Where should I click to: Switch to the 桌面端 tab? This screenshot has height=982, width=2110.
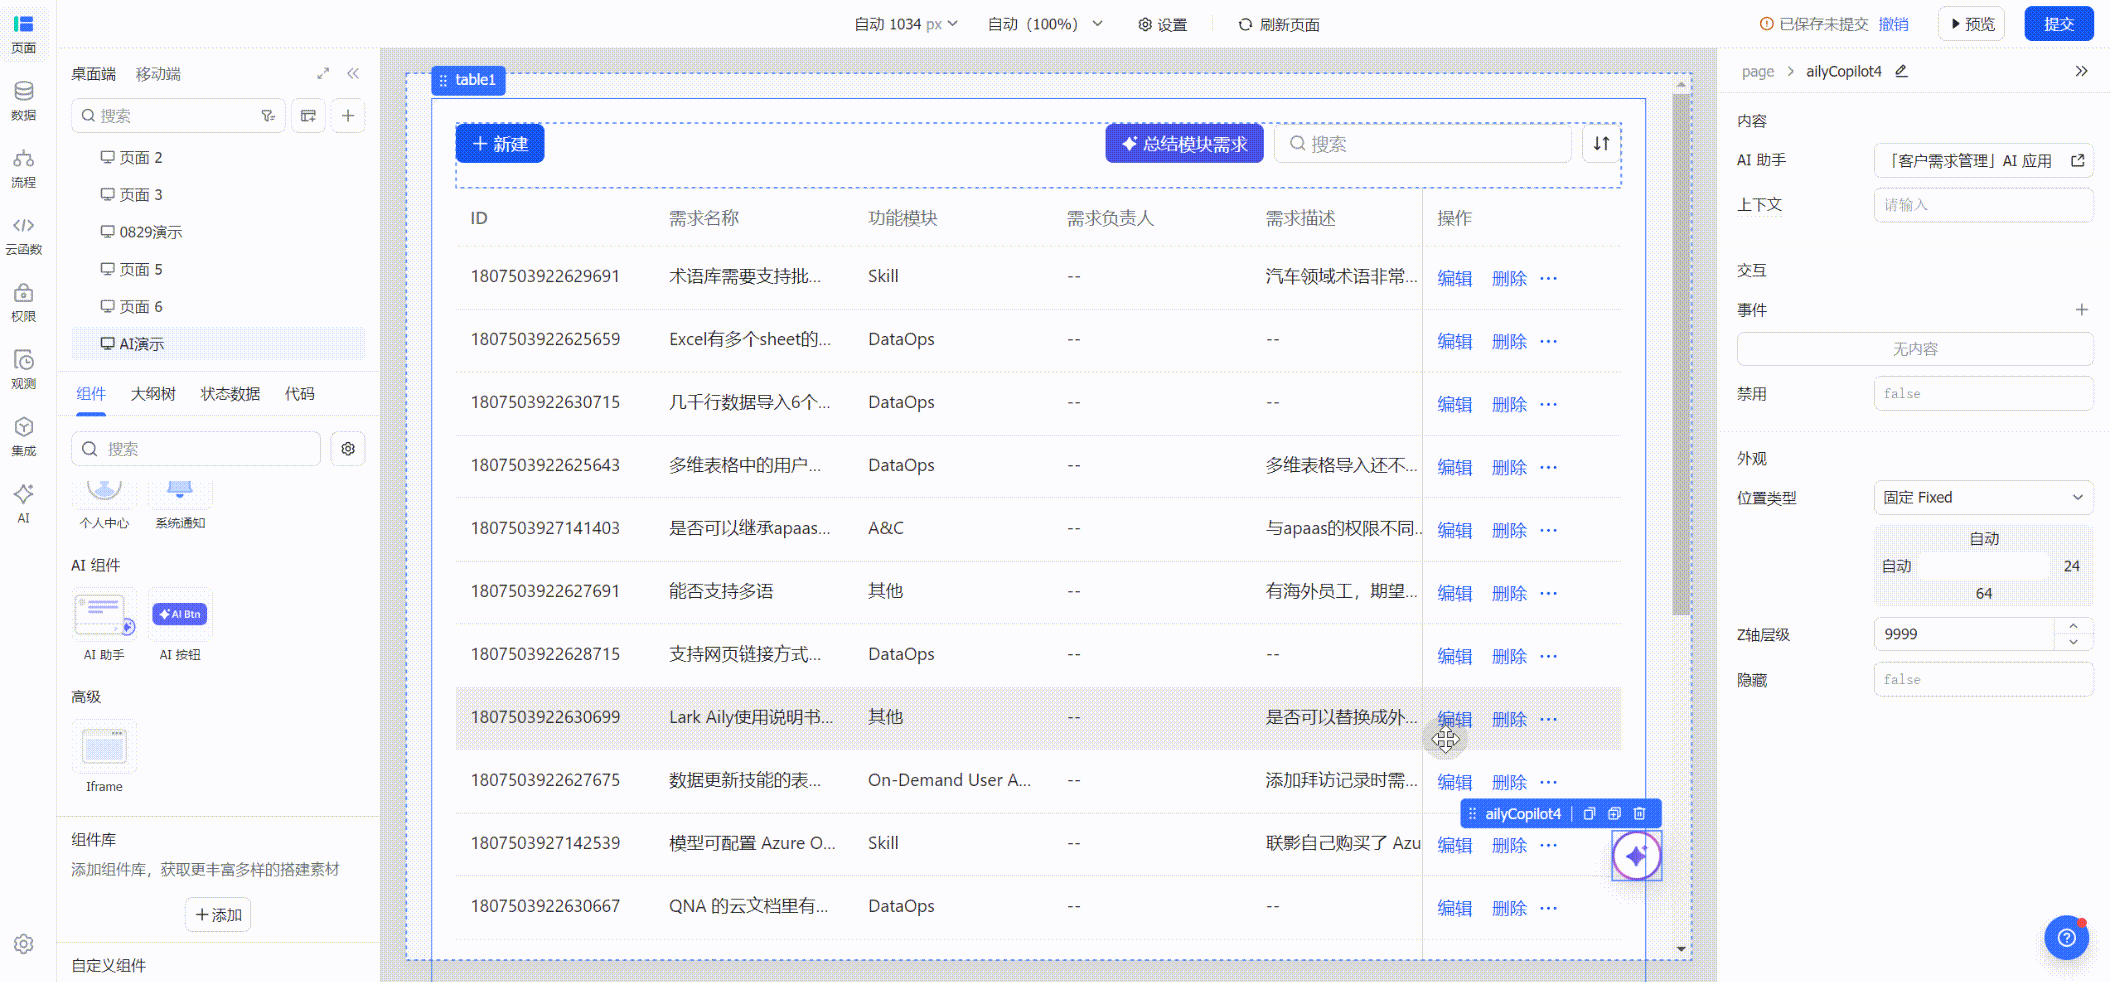coord(93,74)
